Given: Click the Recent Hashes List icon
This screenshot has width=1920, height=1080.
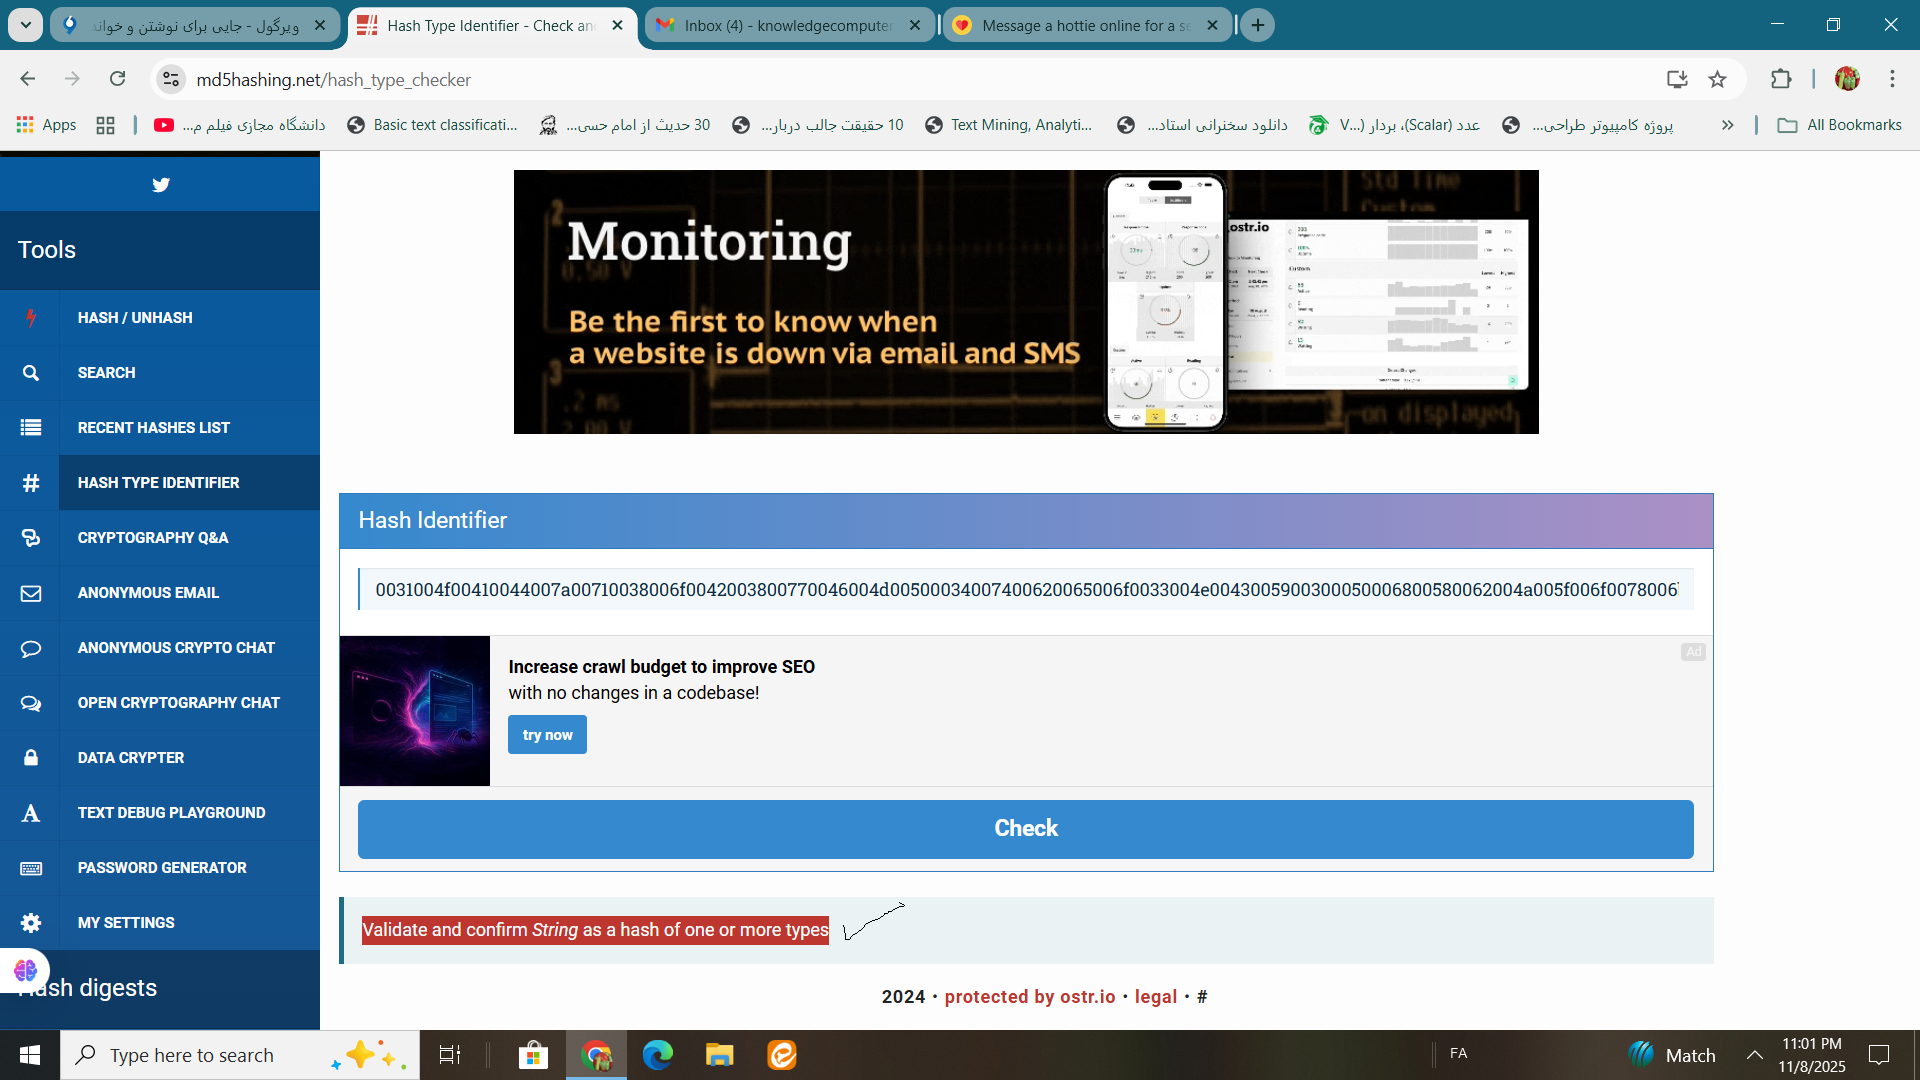Looking at the screenshot, I should coord(31,428).
